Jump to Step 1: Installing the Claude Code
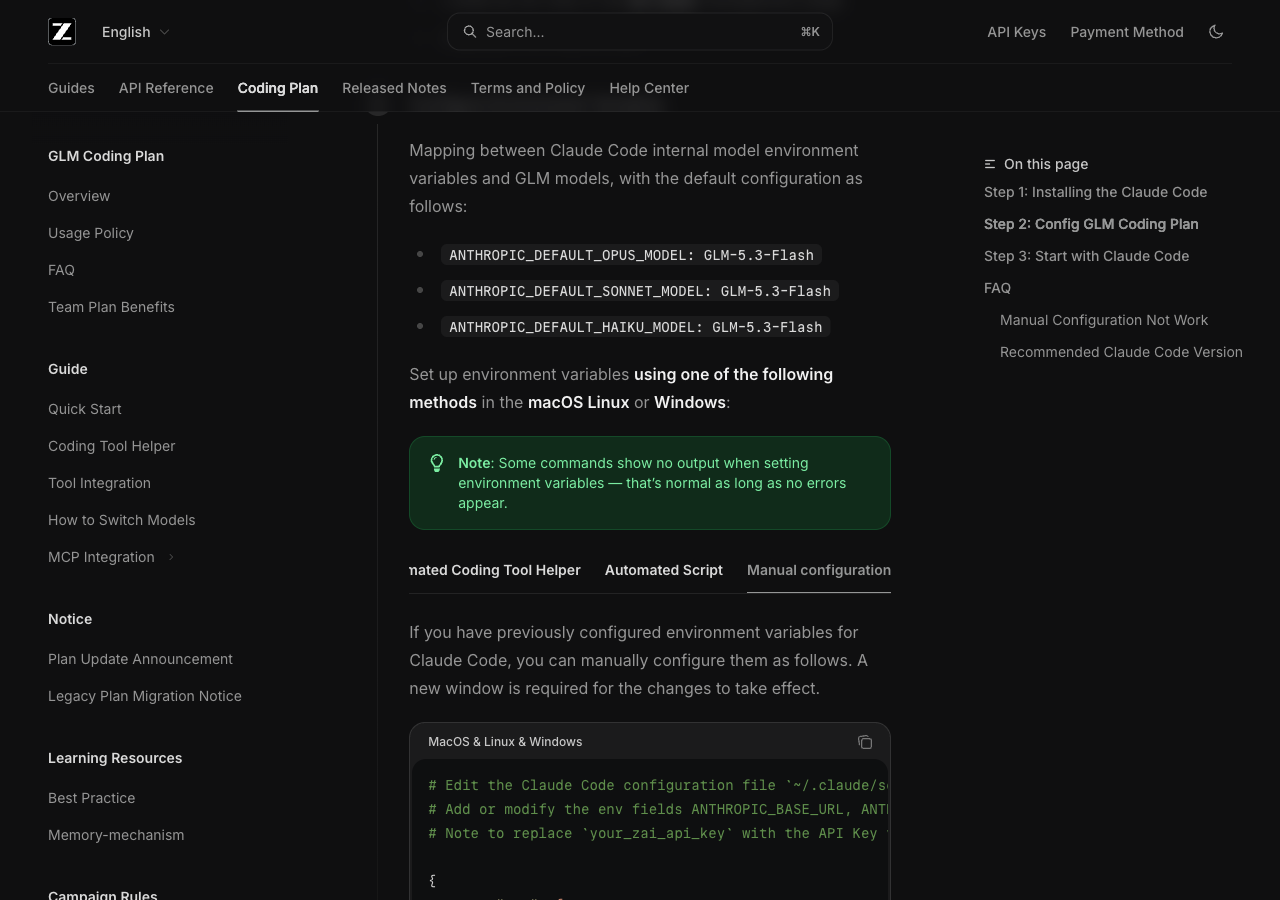Image resolution: width=1280 pixels, height=900 pixels. point(1096,192)
